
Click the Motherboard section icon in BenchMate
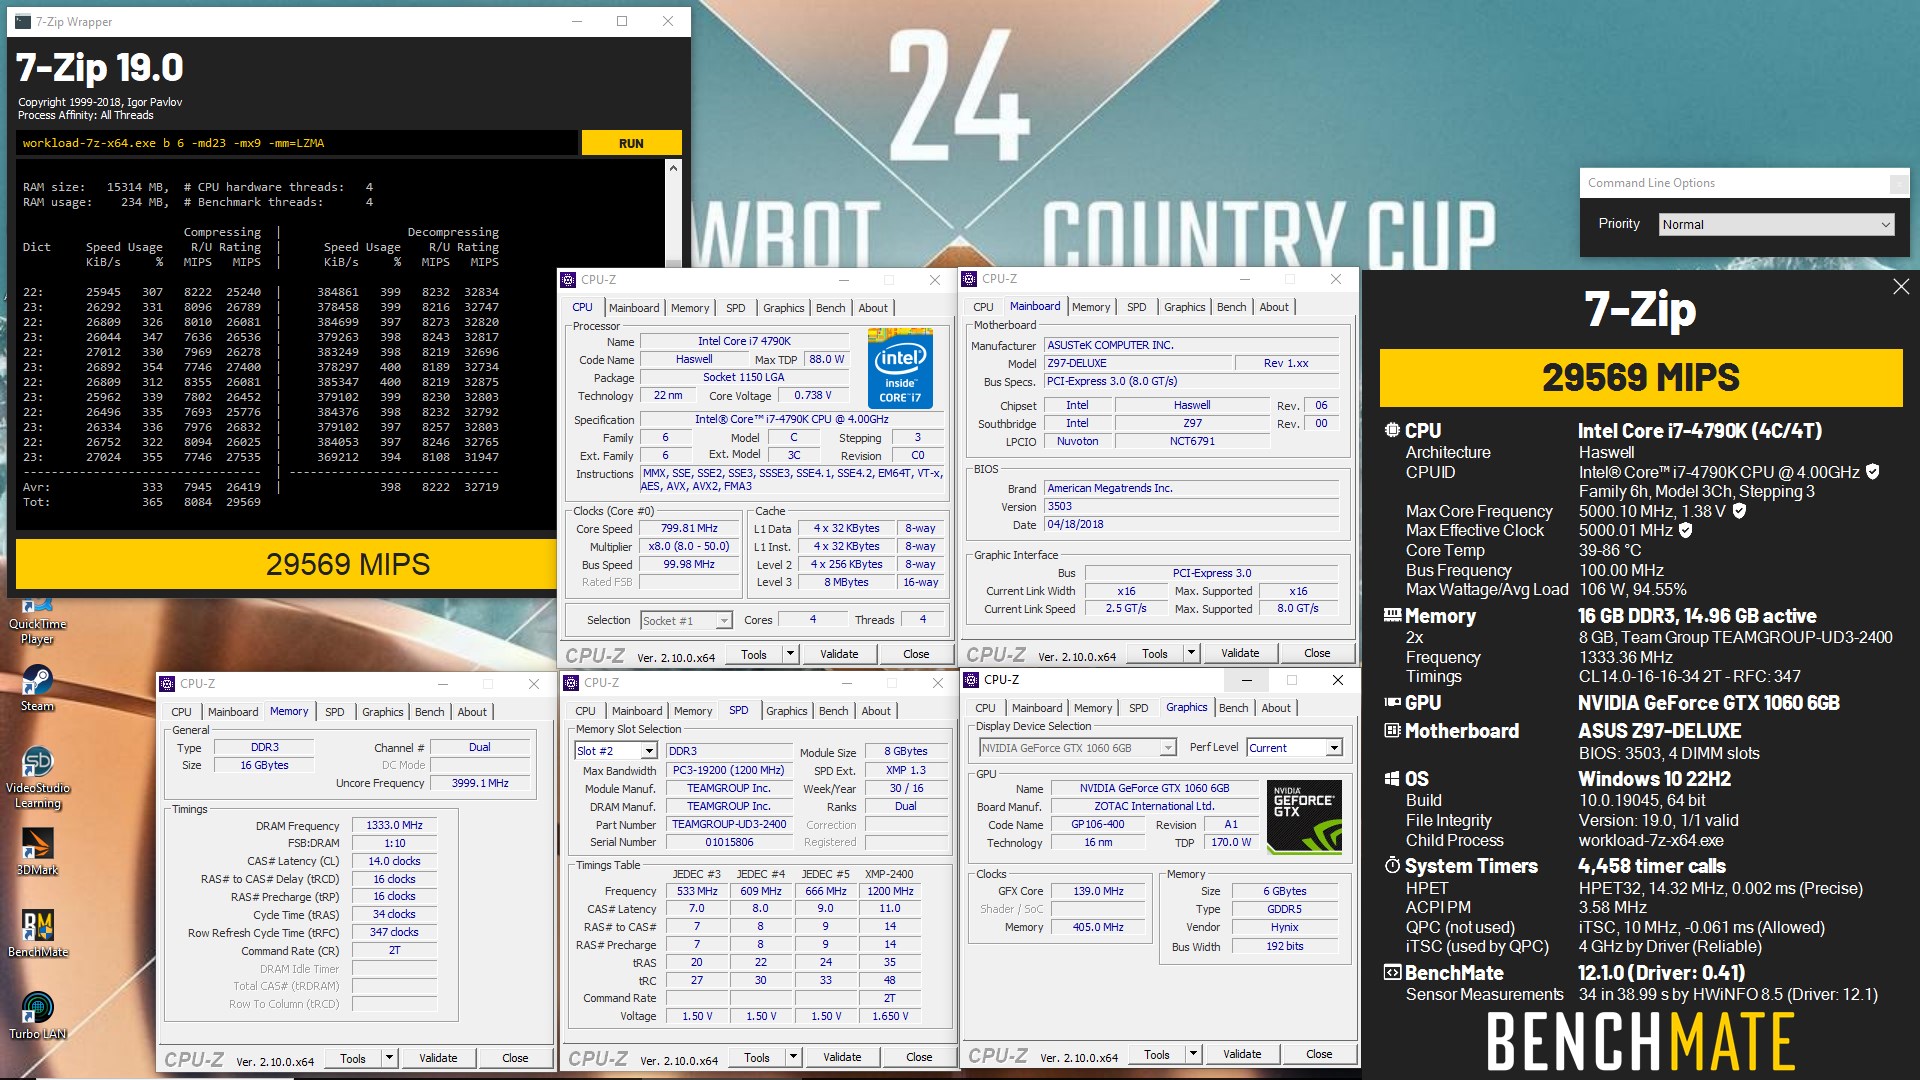pos(1392,730)
